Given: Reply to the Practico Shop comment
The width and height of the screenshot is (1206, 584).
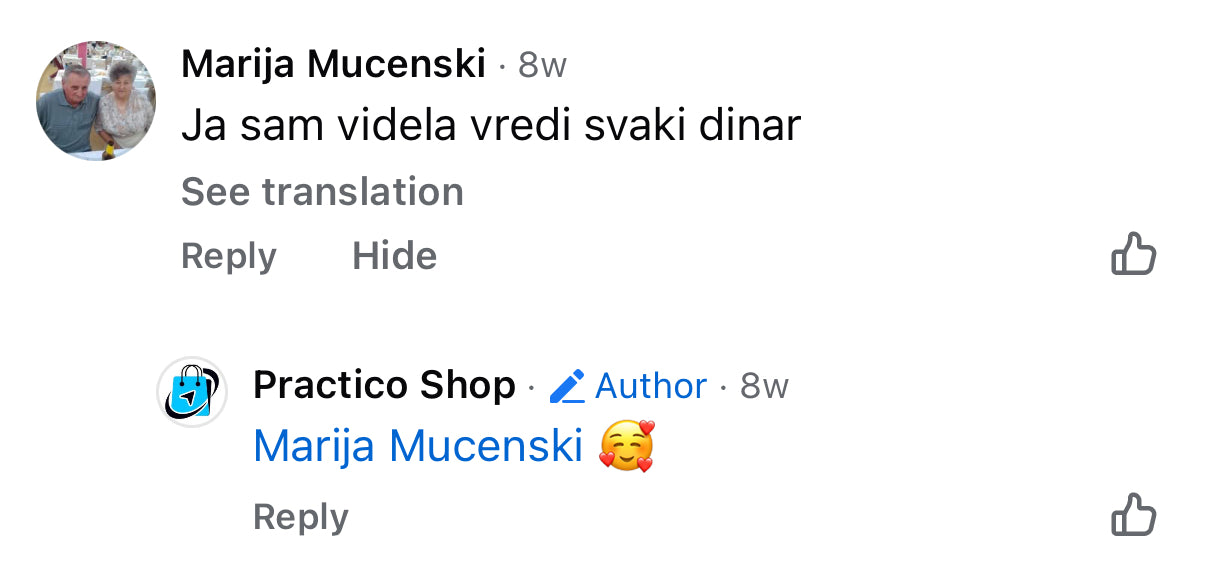Looking at the screenshot, I should (300, 517).
